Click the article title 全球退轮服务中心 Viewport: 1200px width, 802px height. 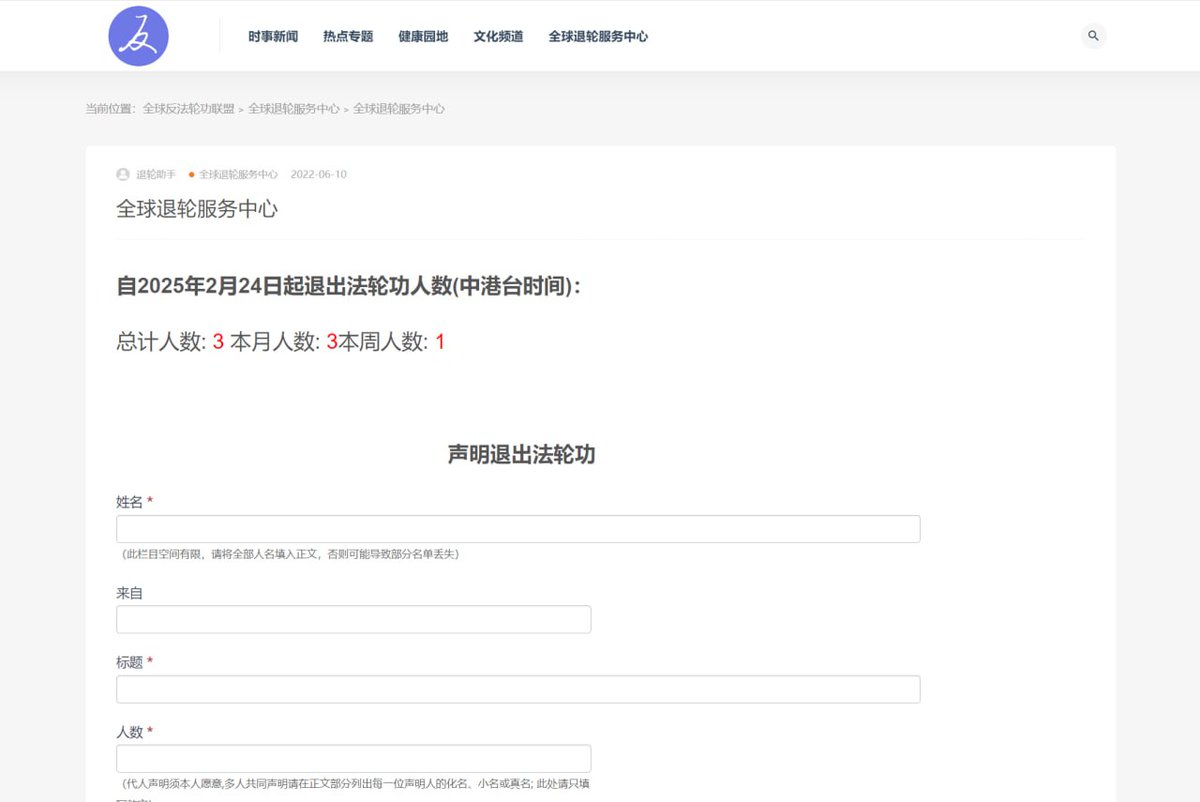pos(198,210)
